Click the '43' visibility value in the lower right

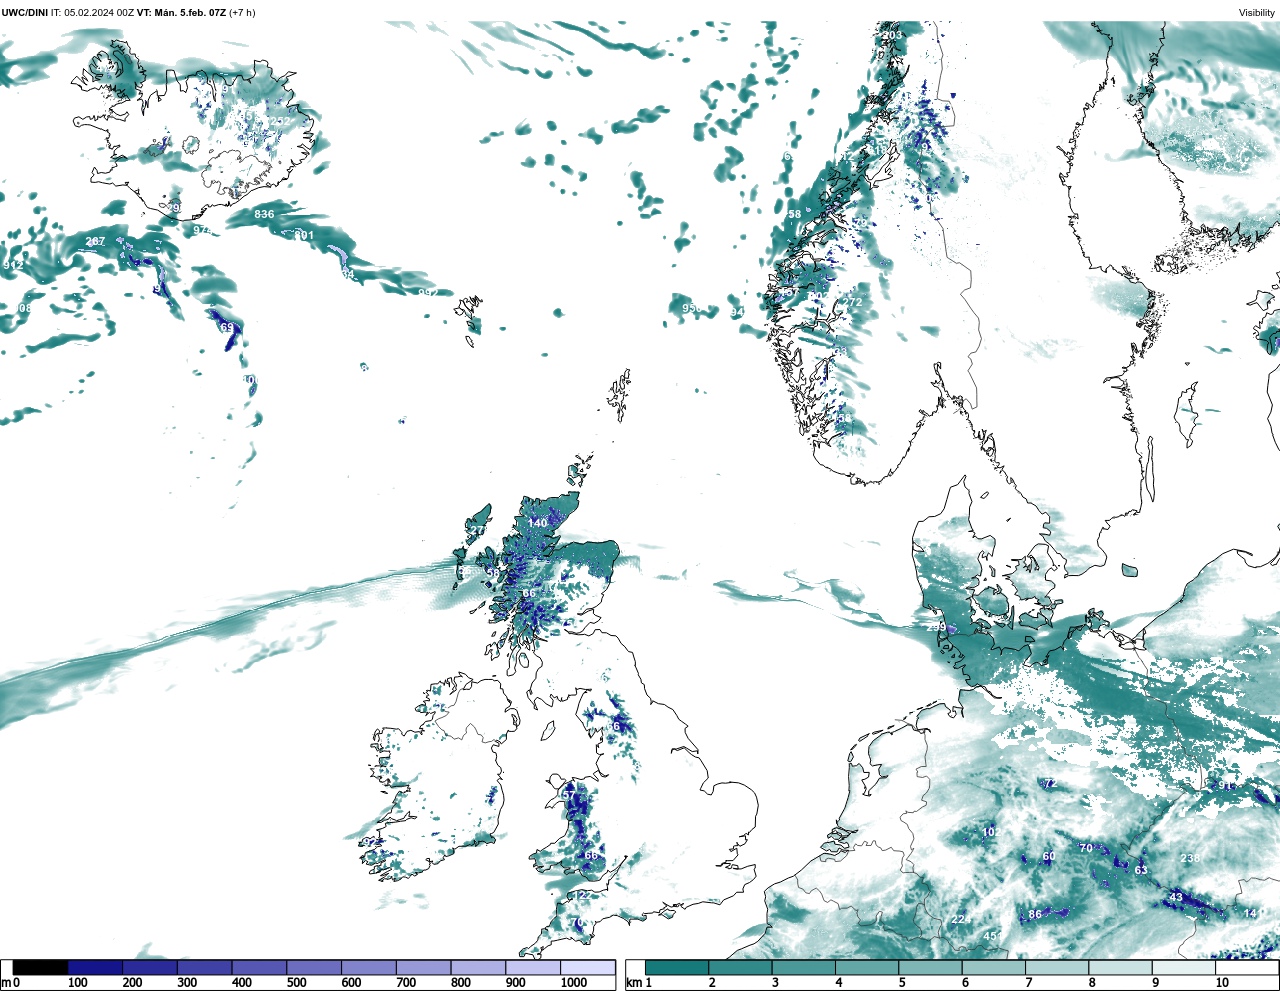[x=1176, y=897]
